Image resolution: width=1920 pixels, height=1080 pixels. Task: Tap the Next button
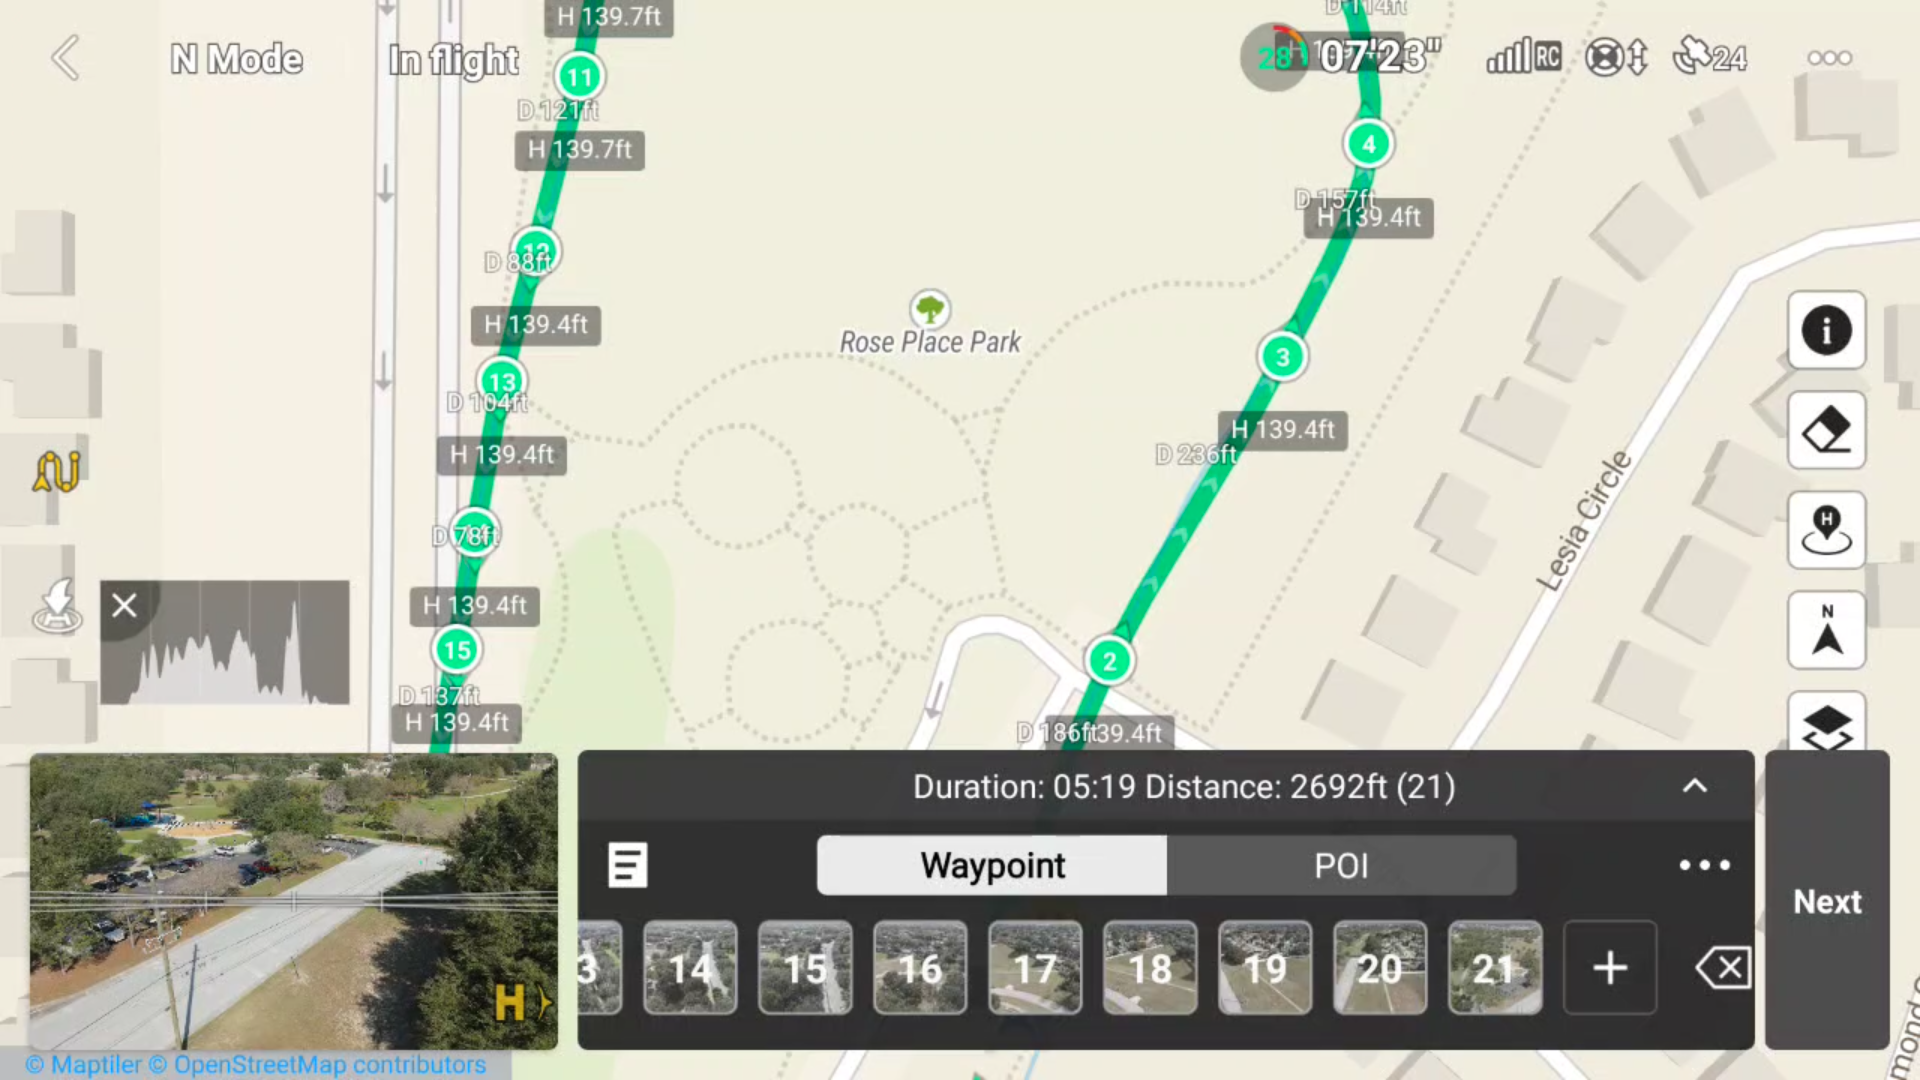1827,901
